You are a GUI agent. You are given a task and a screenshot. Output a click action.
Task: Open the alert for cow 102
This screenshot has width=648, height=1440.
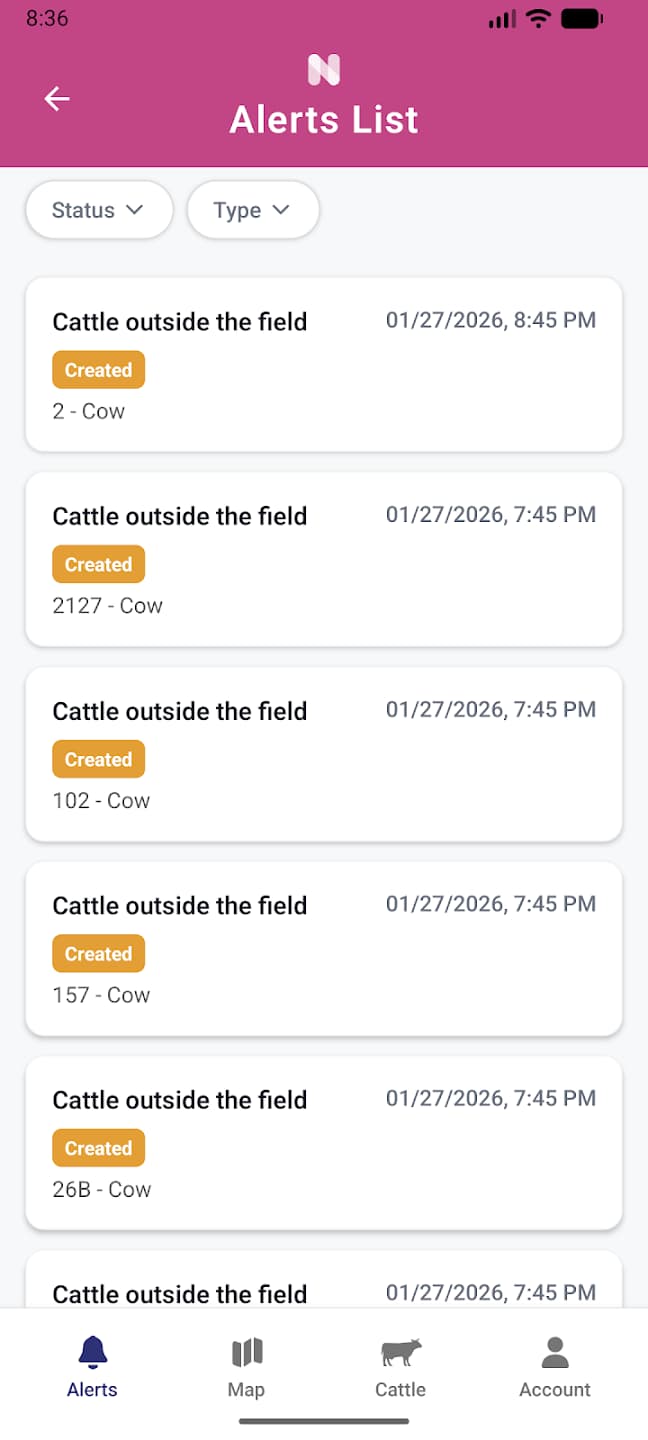point(323,754)
